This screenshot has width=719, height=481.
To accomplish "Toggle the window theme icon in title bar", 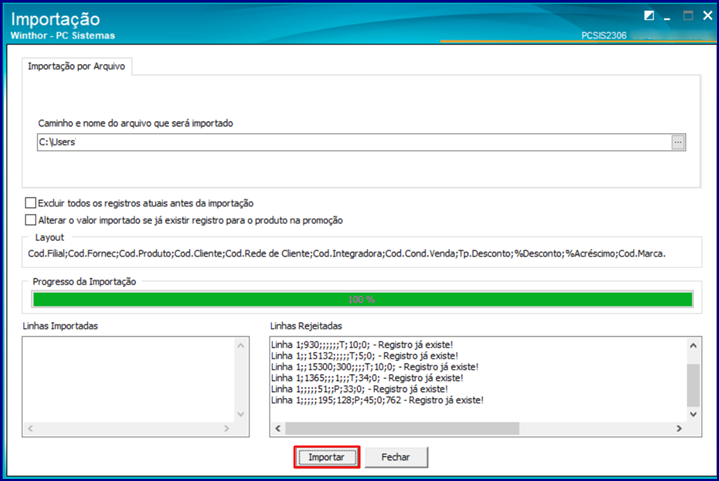I will point(649,16).
